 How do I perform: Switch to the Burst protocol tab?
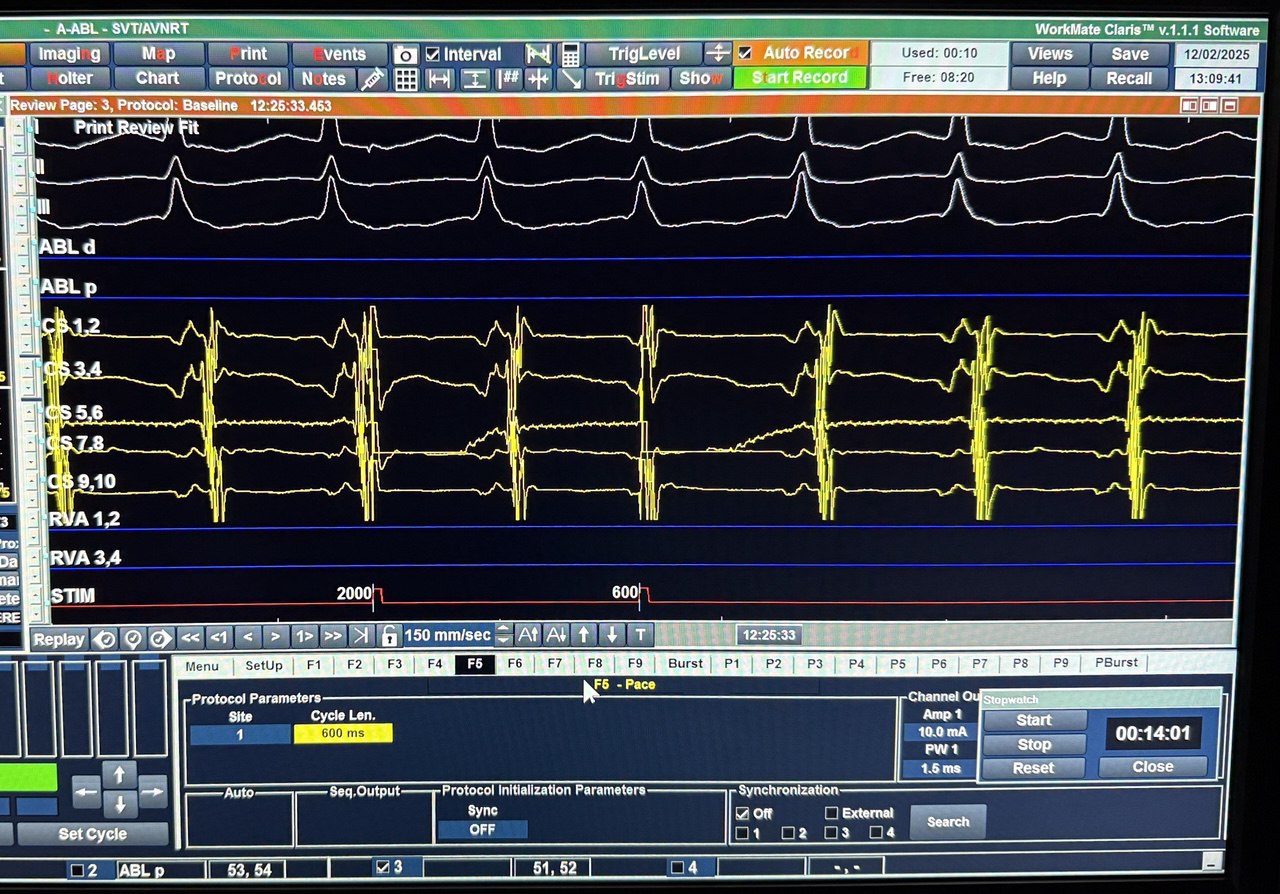(685, 663)
